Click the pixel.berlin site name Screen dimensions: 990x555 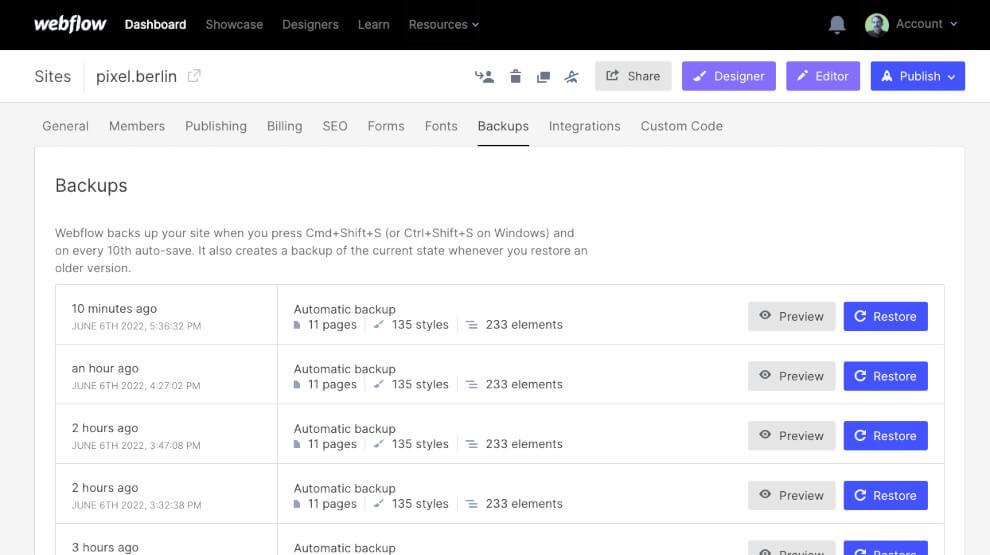tap(136, 76)
